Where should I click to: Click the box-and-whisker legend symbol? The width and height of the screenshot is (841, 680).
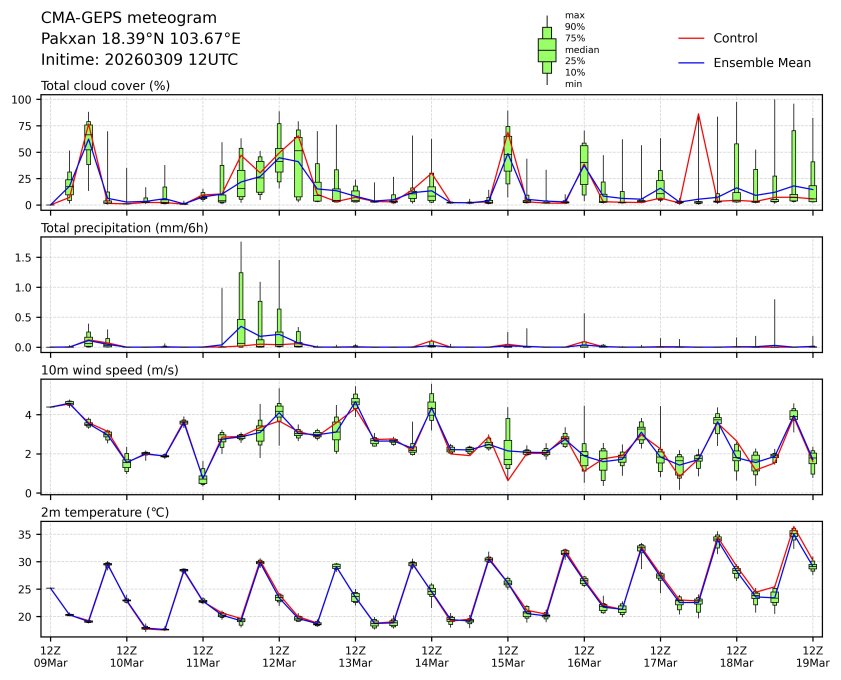tap(547, 50)
